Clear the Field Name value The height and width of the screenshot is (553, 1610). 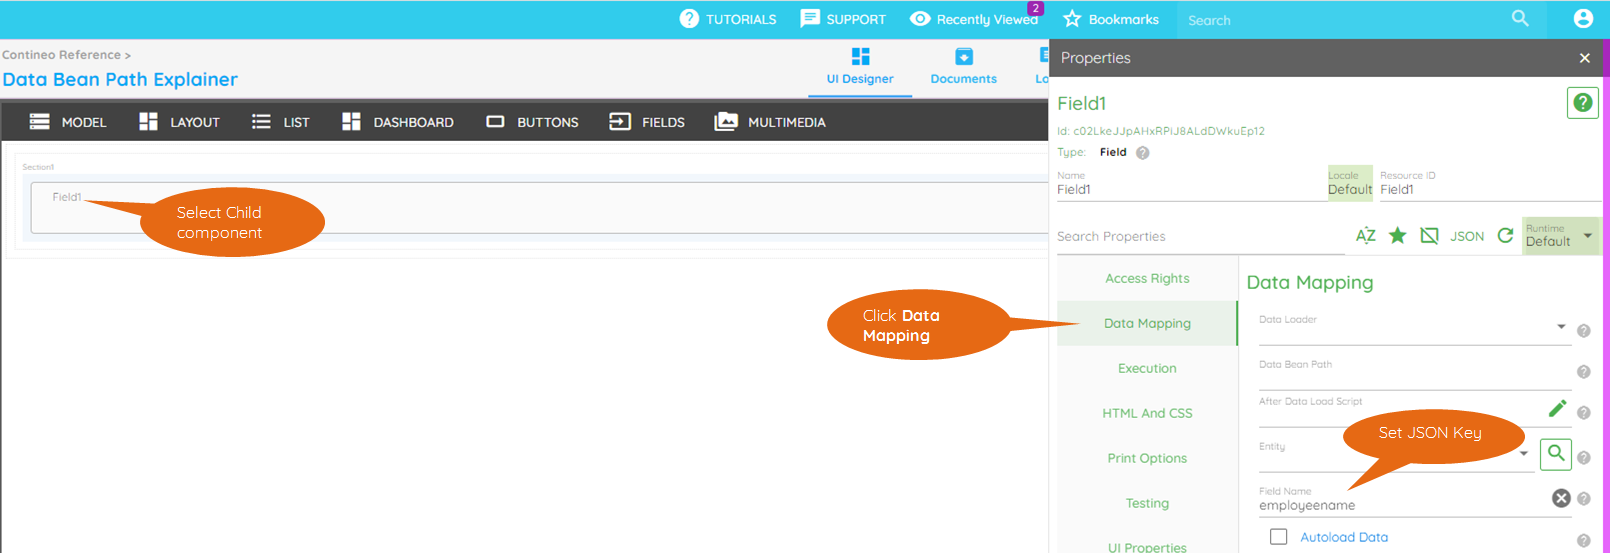[x=1560, y=498]
